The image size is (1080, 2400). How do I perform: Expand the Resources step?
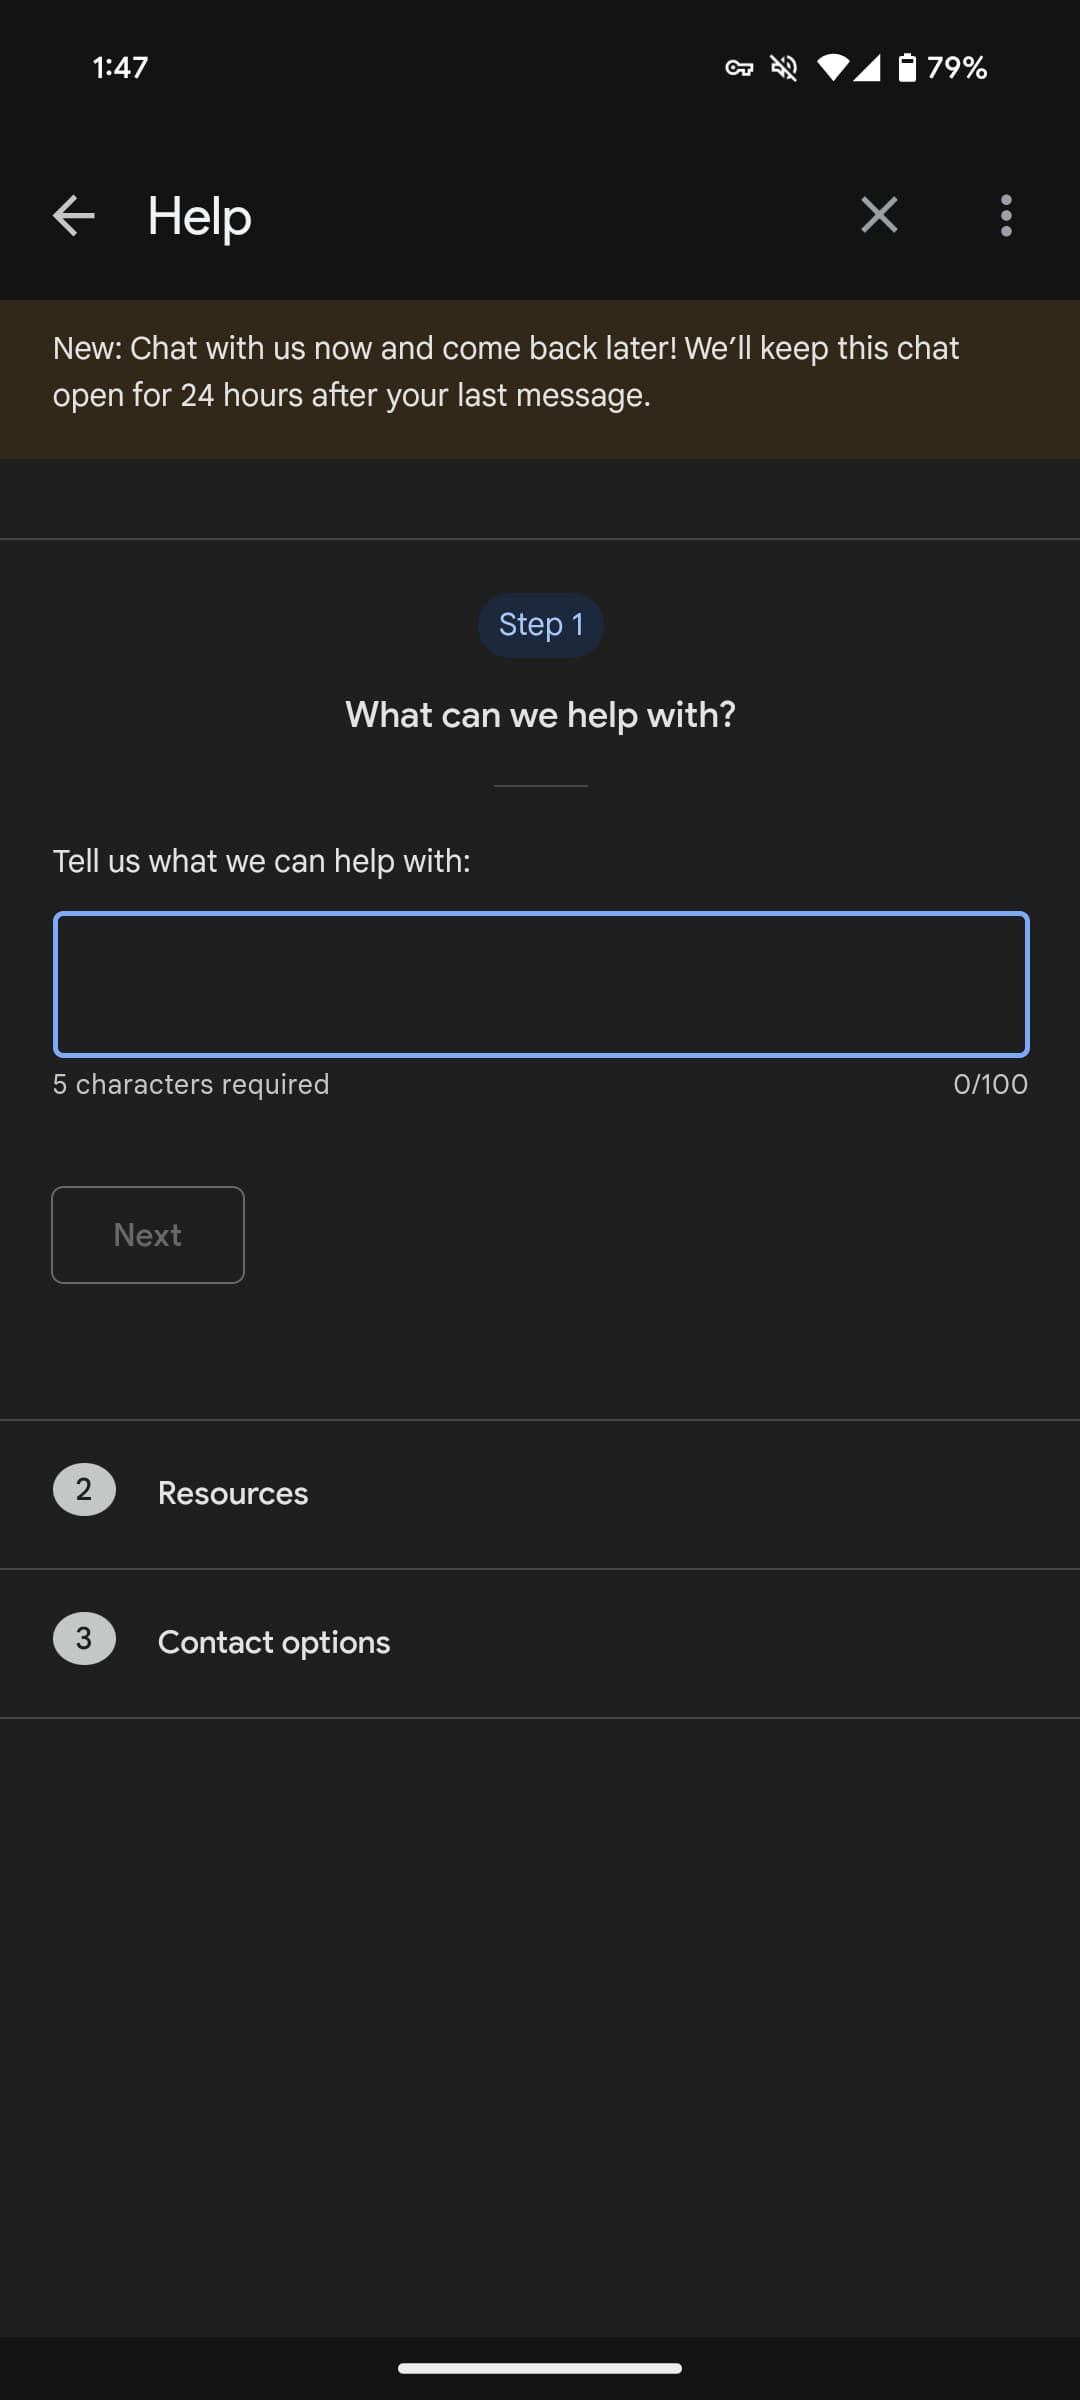(x=233, y=1493)
